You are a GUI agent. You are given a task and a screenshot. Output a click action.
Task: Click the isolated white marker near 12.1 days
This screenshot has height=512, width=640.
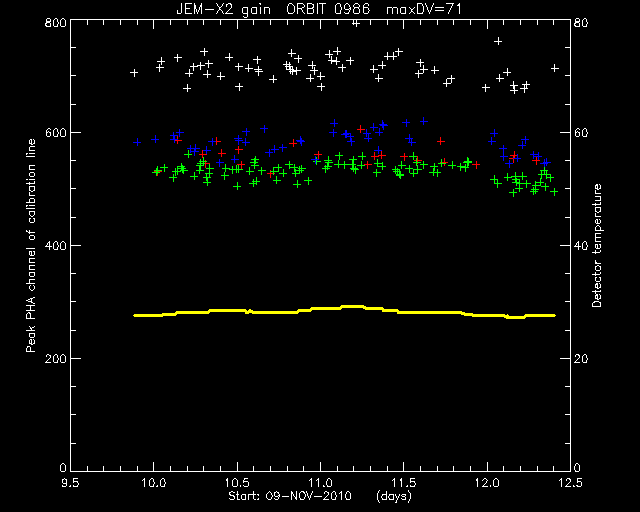click(498, 41)
